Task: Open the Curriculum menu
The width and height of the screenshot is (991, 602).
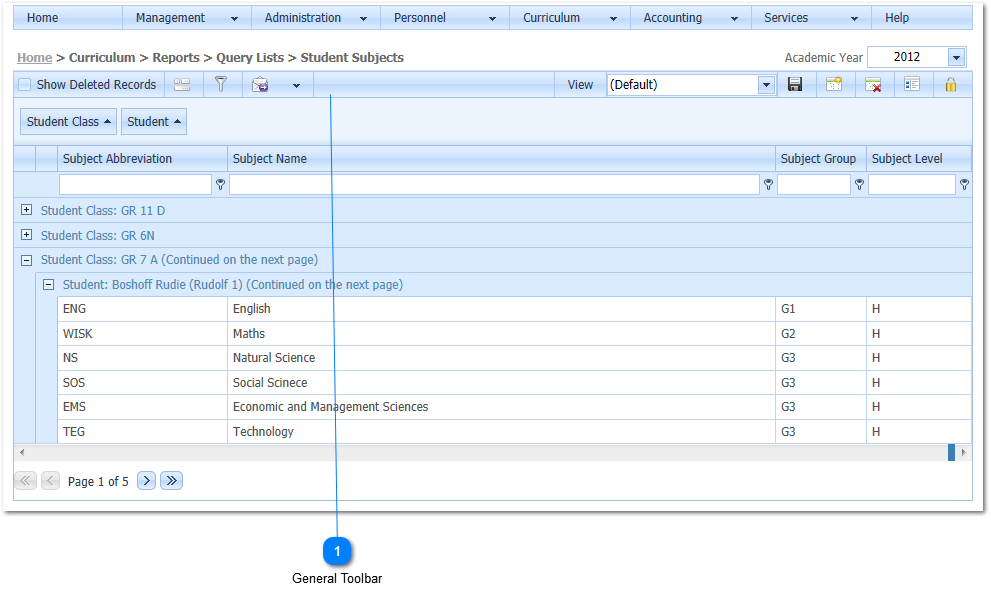Action: tap(569, 18)
